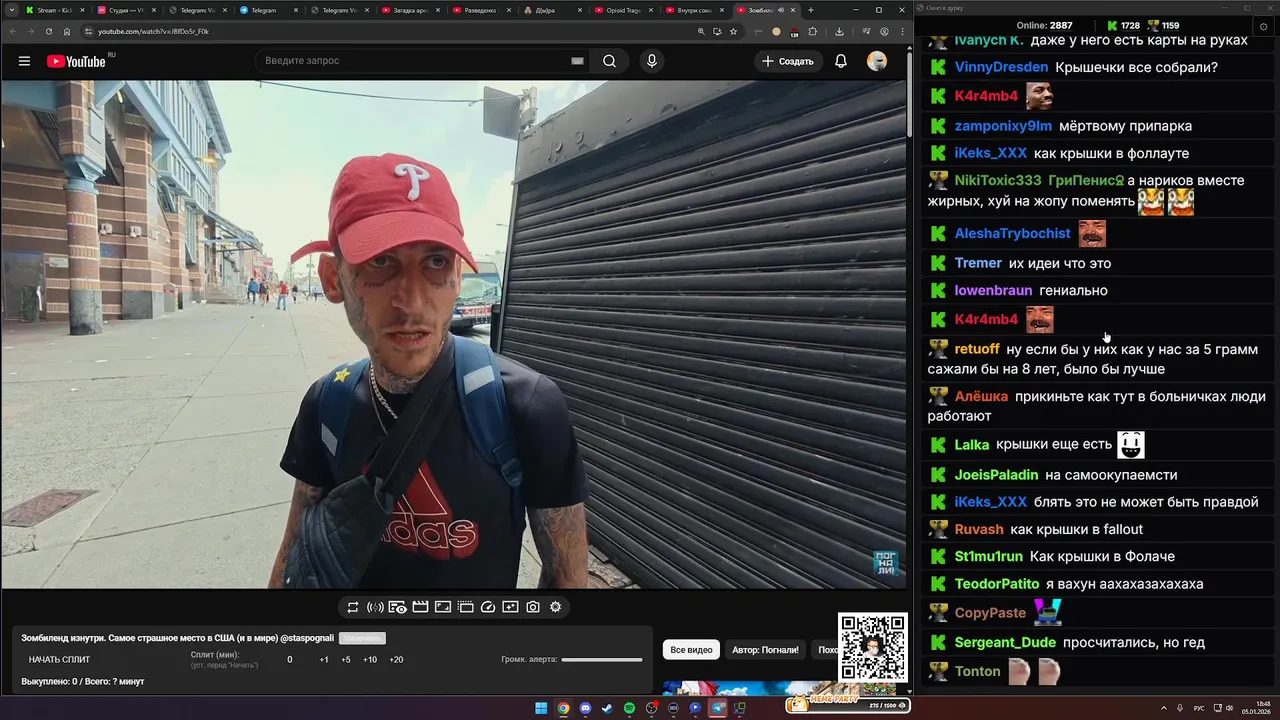The width and height of the screenshot is (1280, 720).
Task: Click the Создать create button
Action: [788, 61]
